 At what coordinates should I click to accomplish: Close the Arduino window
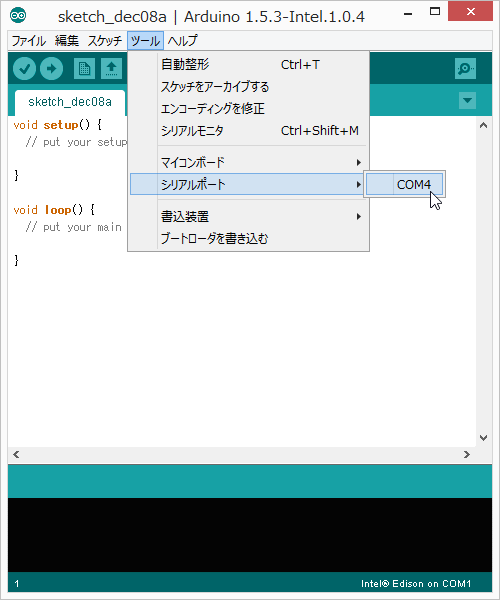click(x=471, y=12)
